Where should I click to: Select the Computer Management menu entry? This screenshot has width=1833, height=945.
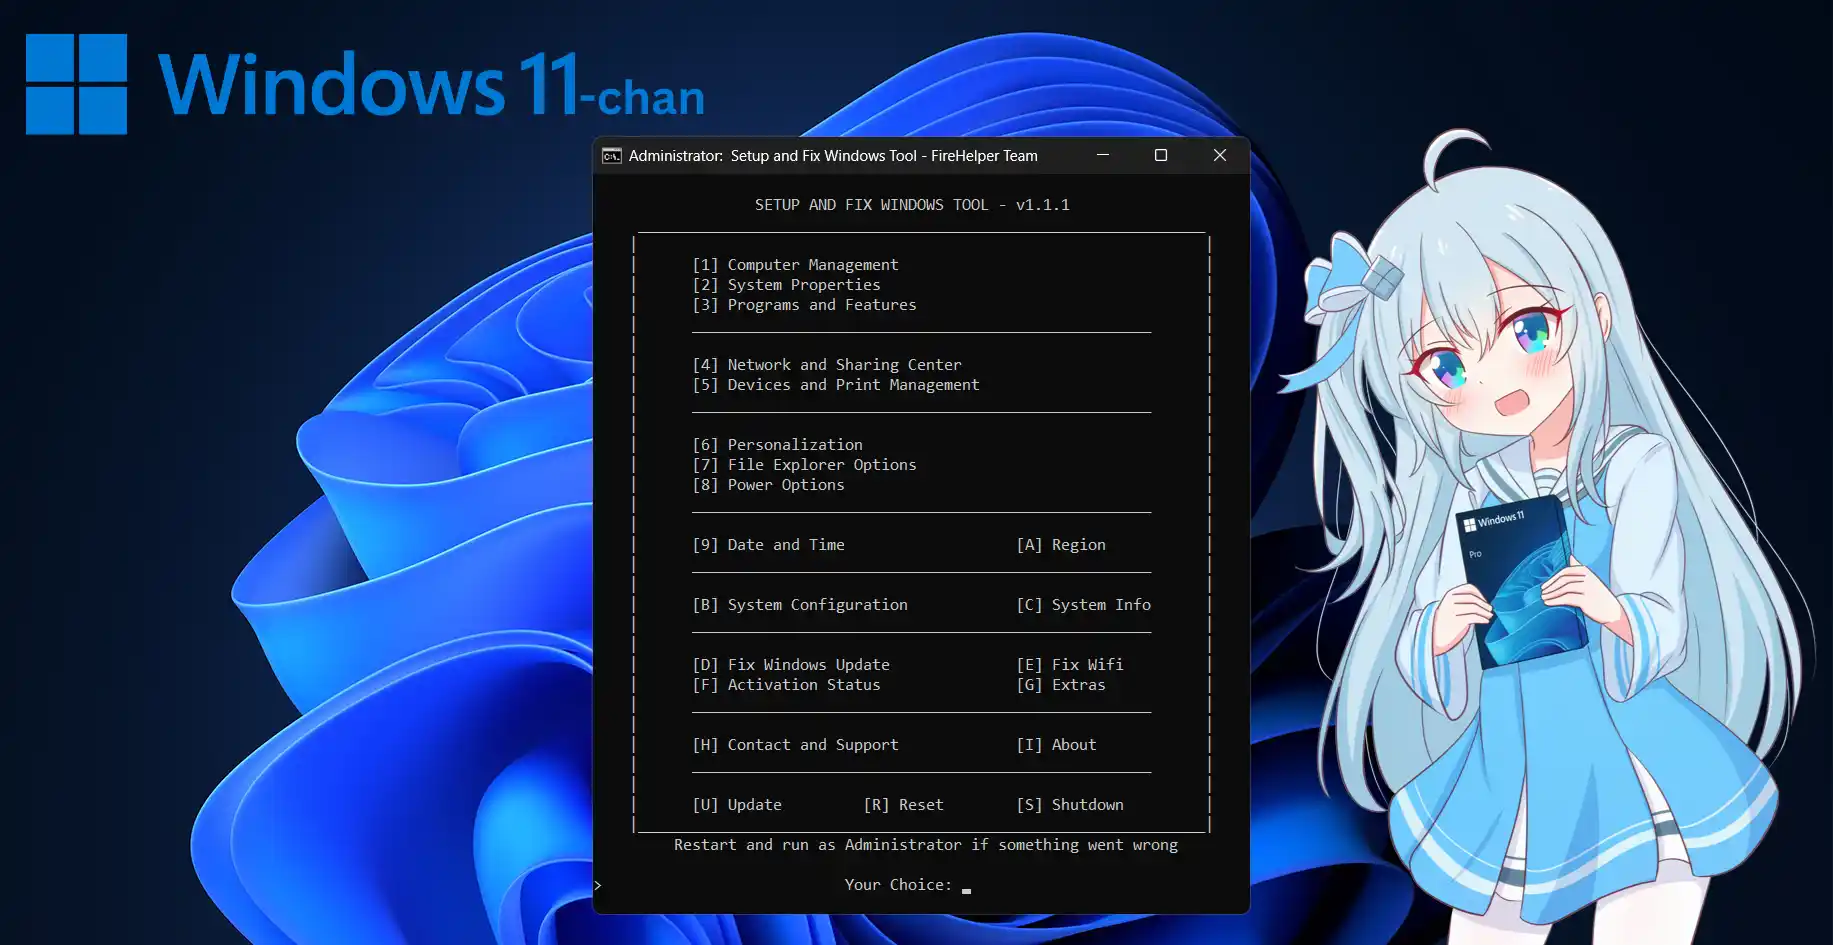point(795,265)
